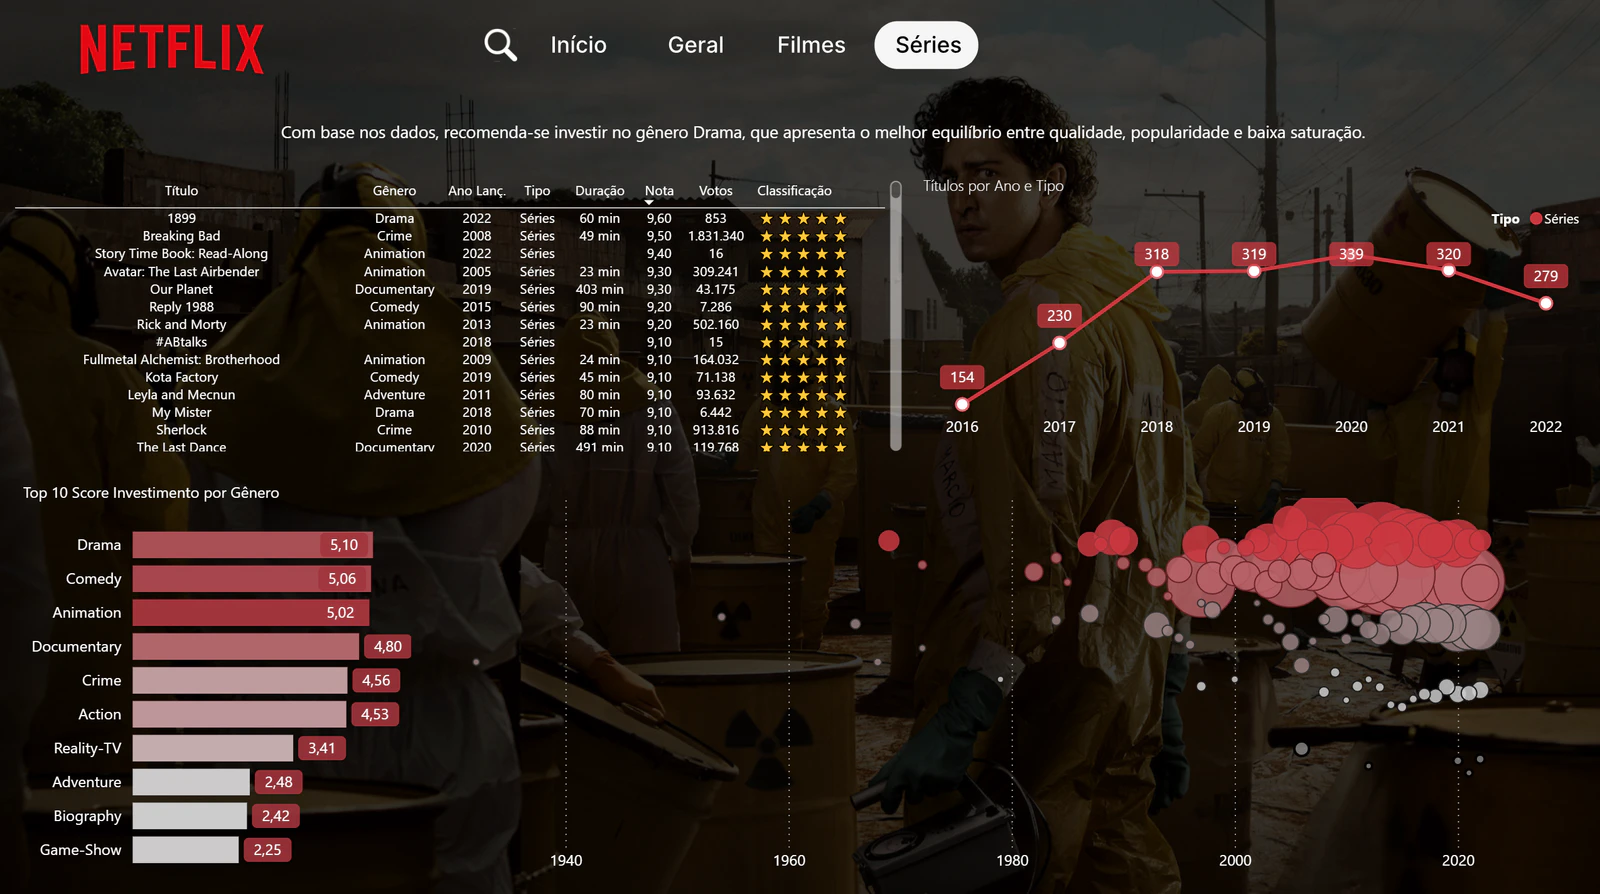Image resolution: width=1600 pixels, height=894 pixels.
Task: Click the Our Planet title row
Action: (181, 290)
